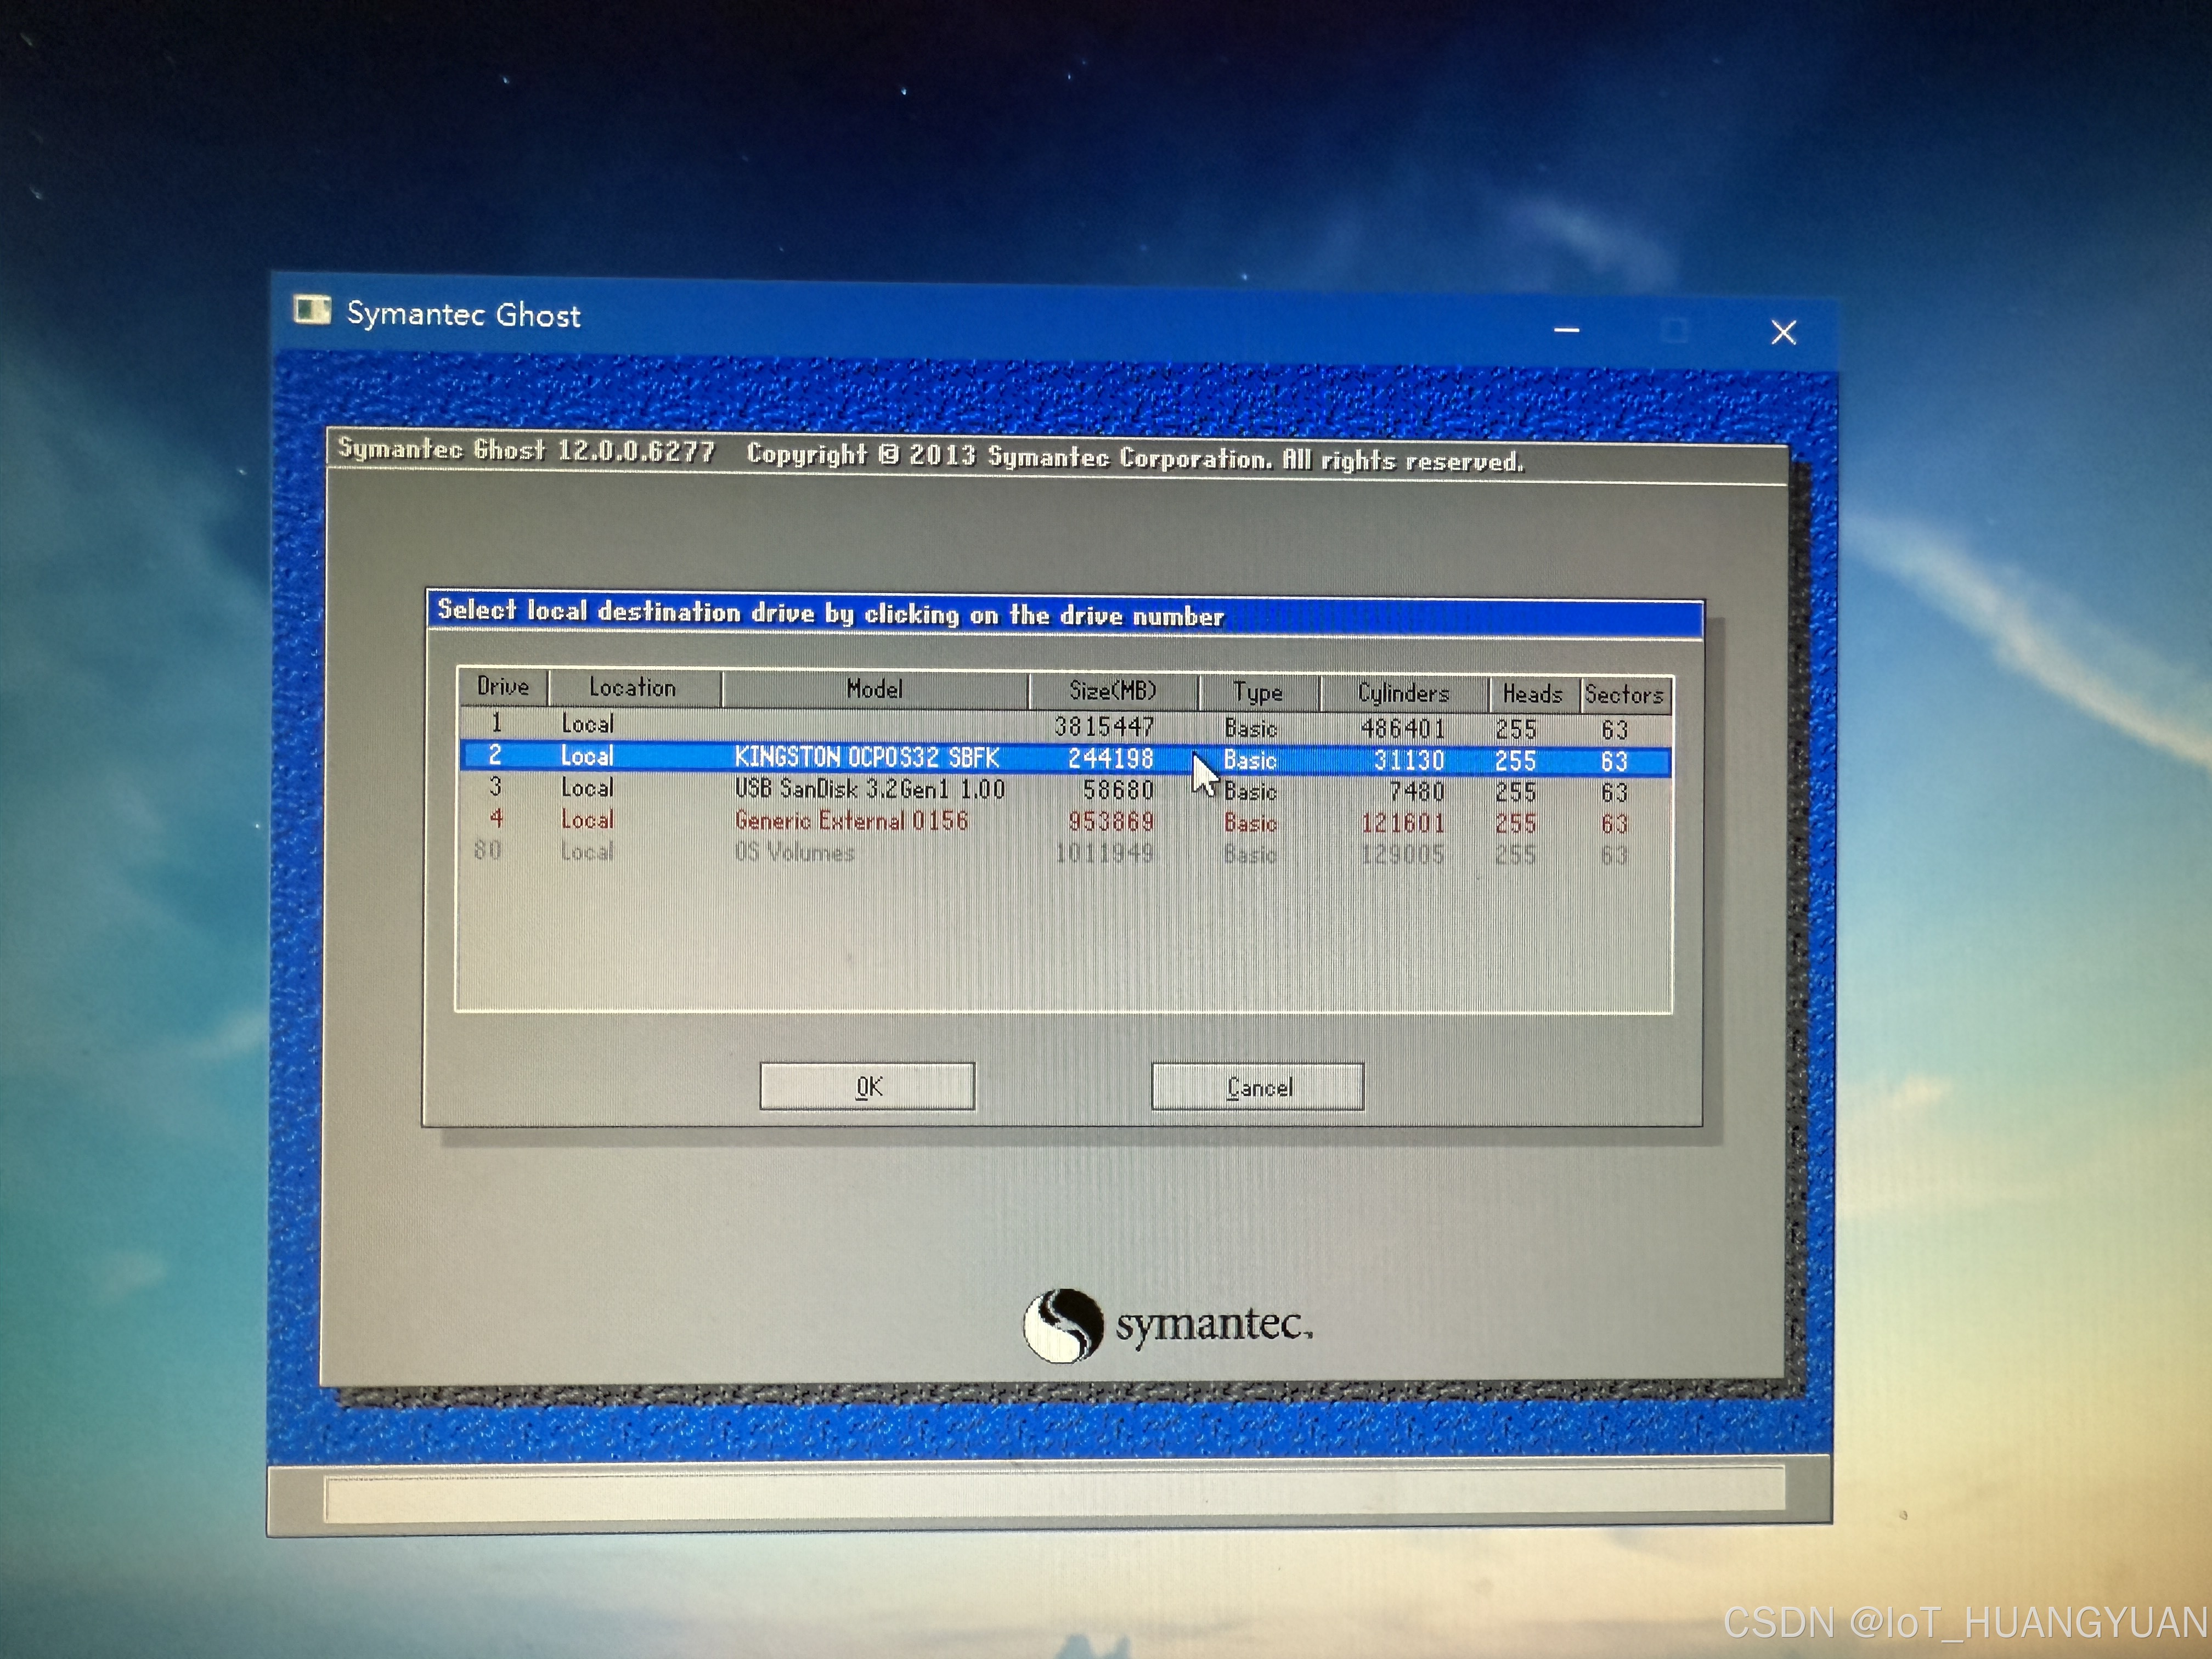Select the OS Volumes drive row
Image resolution: width=2212 pixels, height=1659 pixels.
(1064, 853)
